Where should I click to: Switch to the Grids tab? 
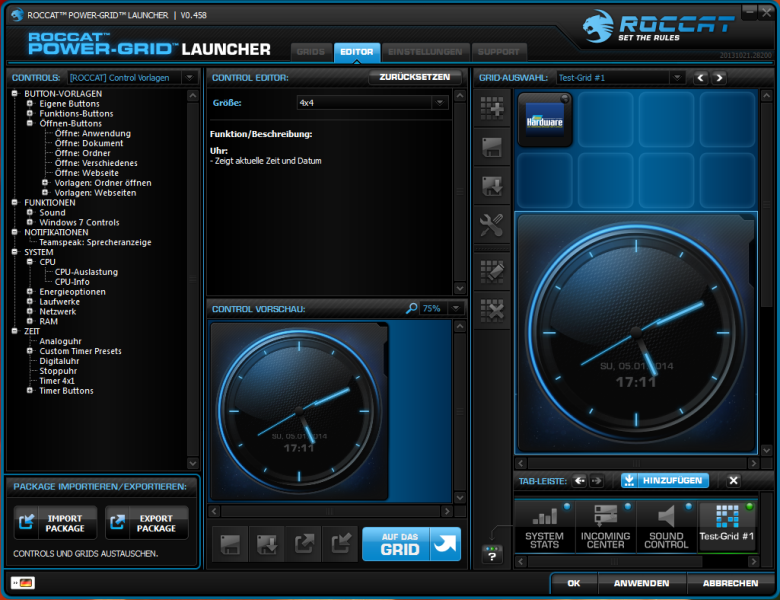pyautogui.click(x=311, y=52)
